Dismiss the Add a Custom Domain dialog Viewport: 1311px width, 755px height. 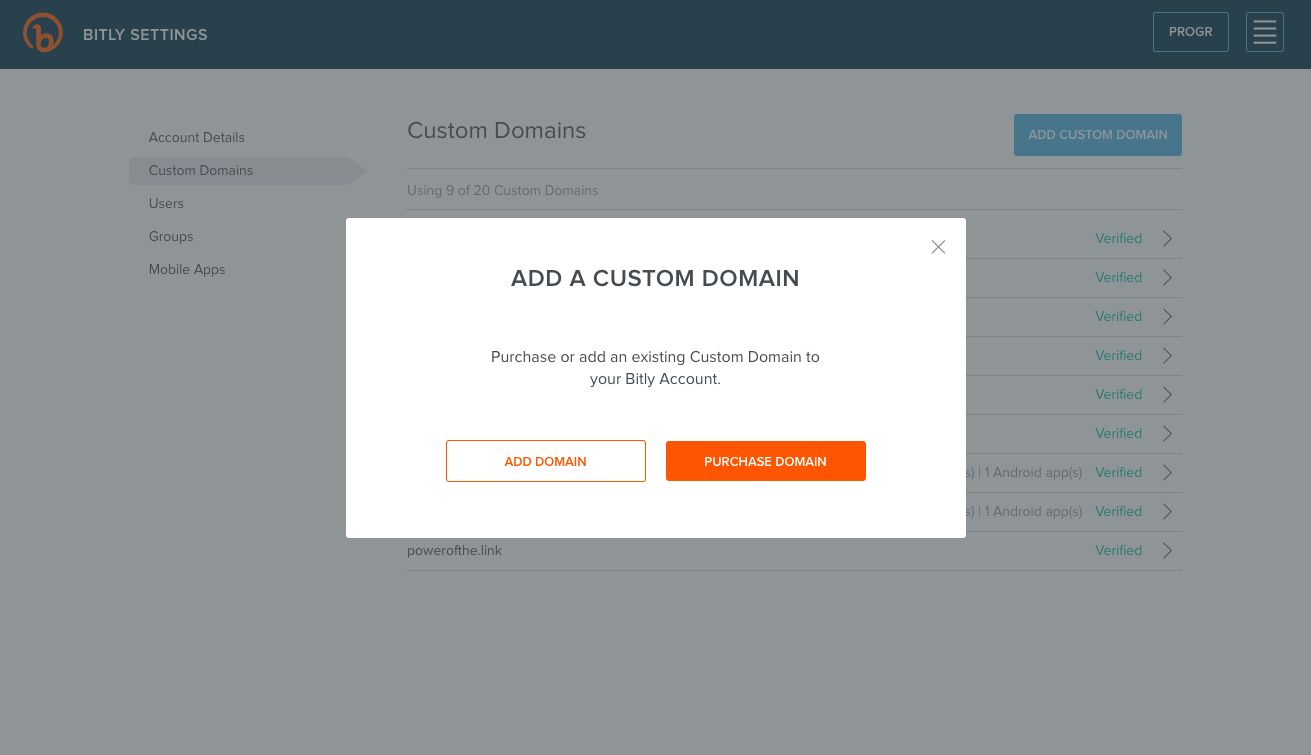pos(938,247)
